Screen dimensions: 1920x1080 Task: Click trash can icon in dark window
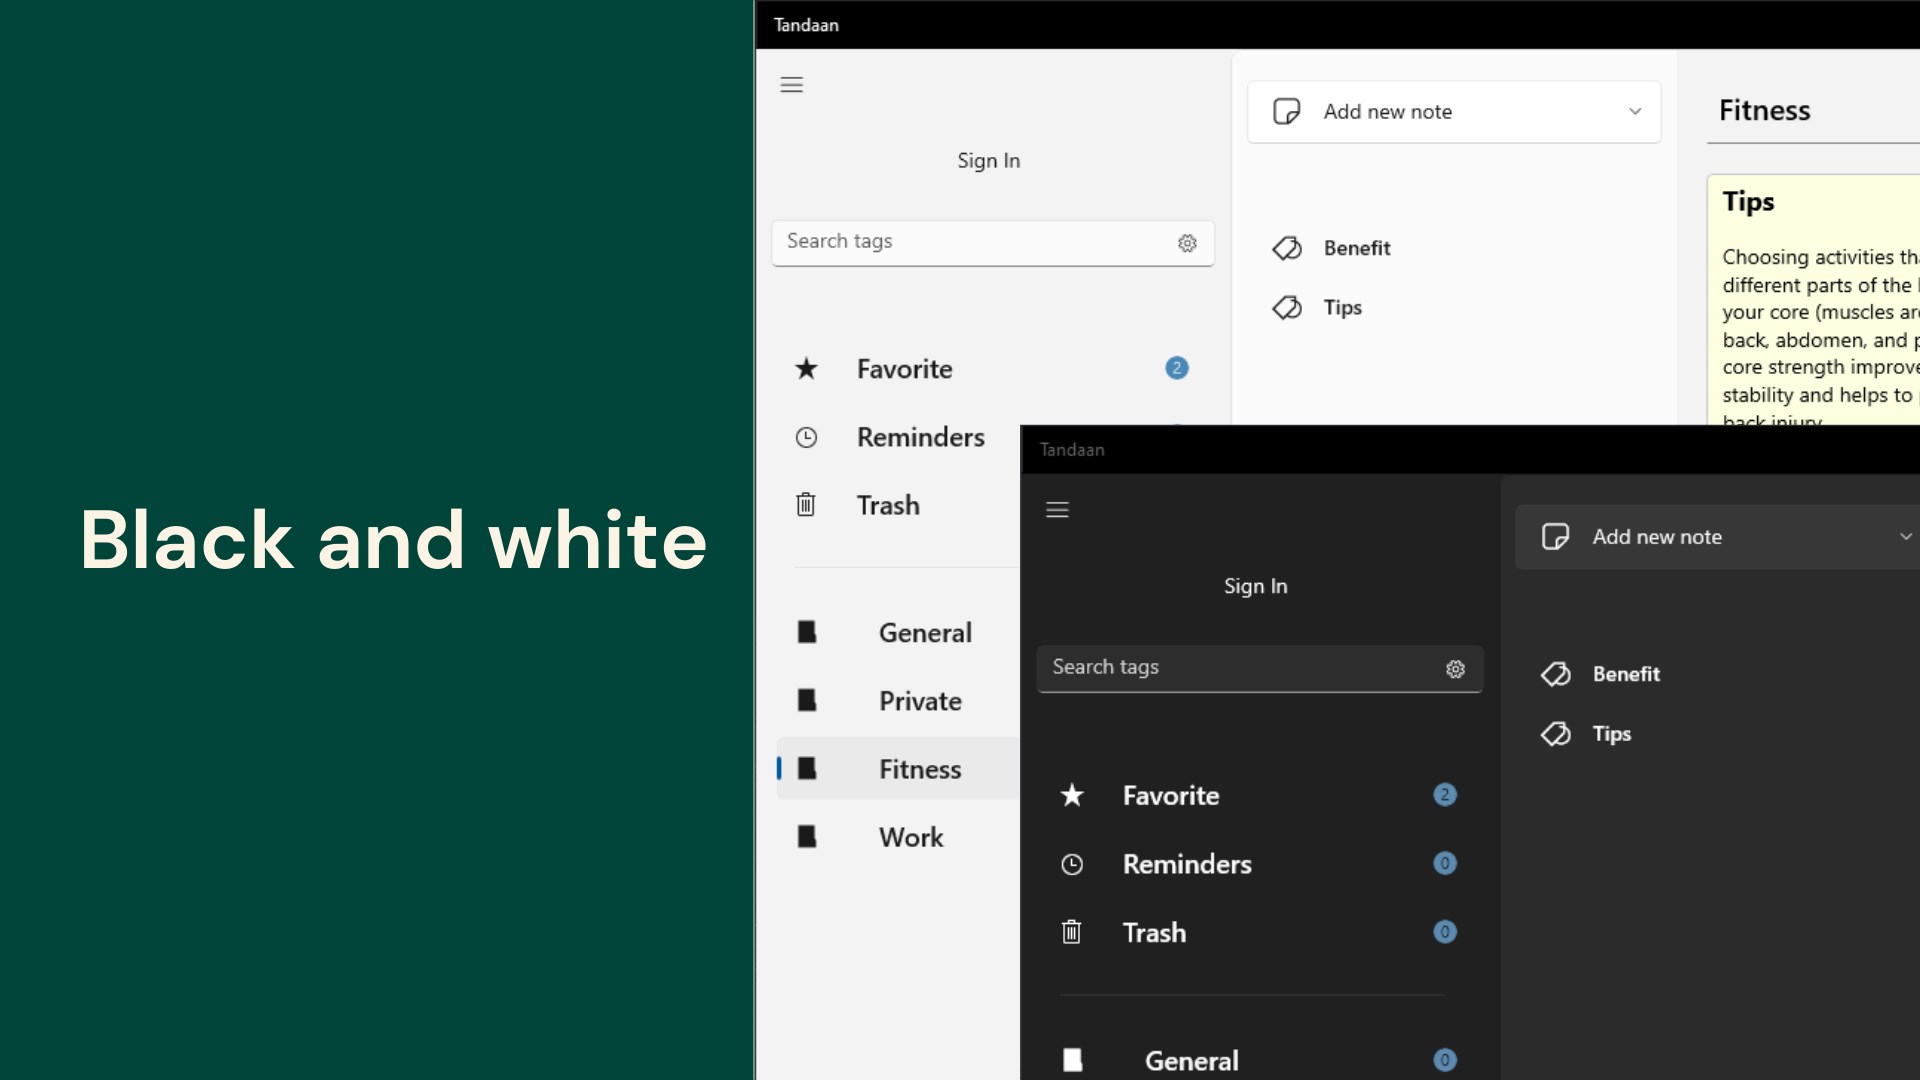pyautogui.click(x=1072, y=932)
